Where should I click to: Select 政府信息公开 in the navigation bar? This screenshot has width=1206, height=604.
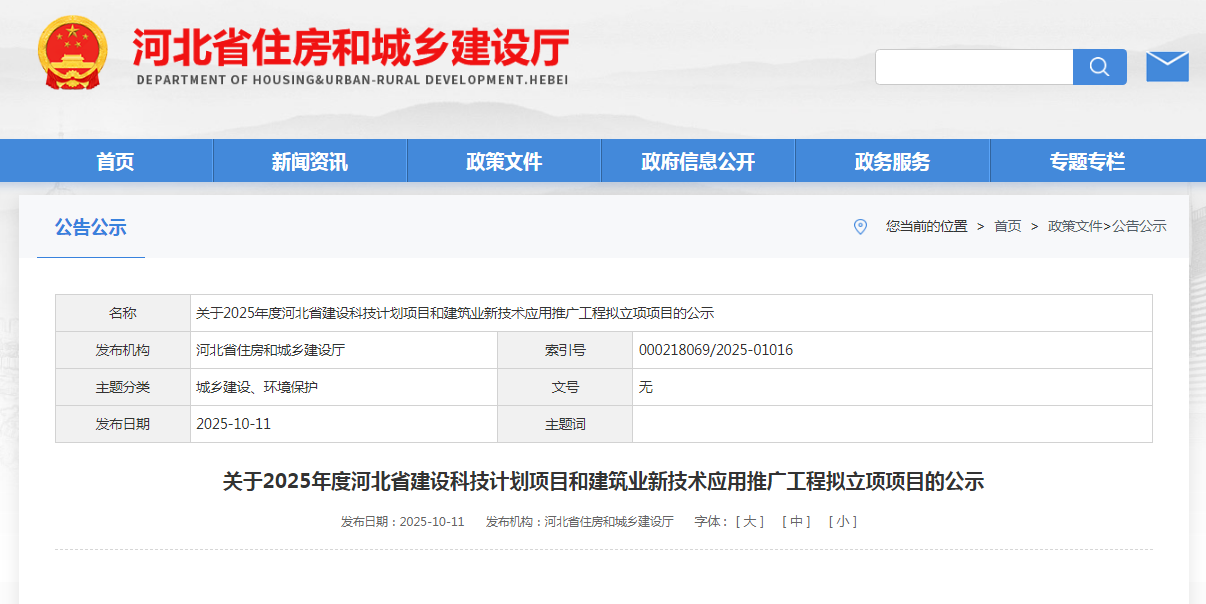[698, 161]
